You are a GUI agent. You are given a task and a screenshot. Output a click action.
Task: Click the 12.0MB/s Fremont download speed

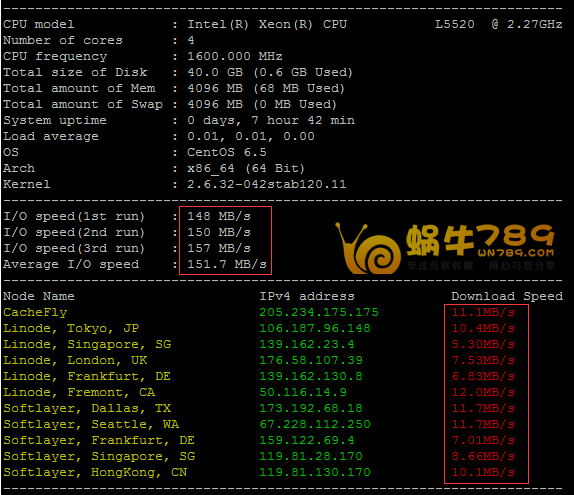[483, 392]
